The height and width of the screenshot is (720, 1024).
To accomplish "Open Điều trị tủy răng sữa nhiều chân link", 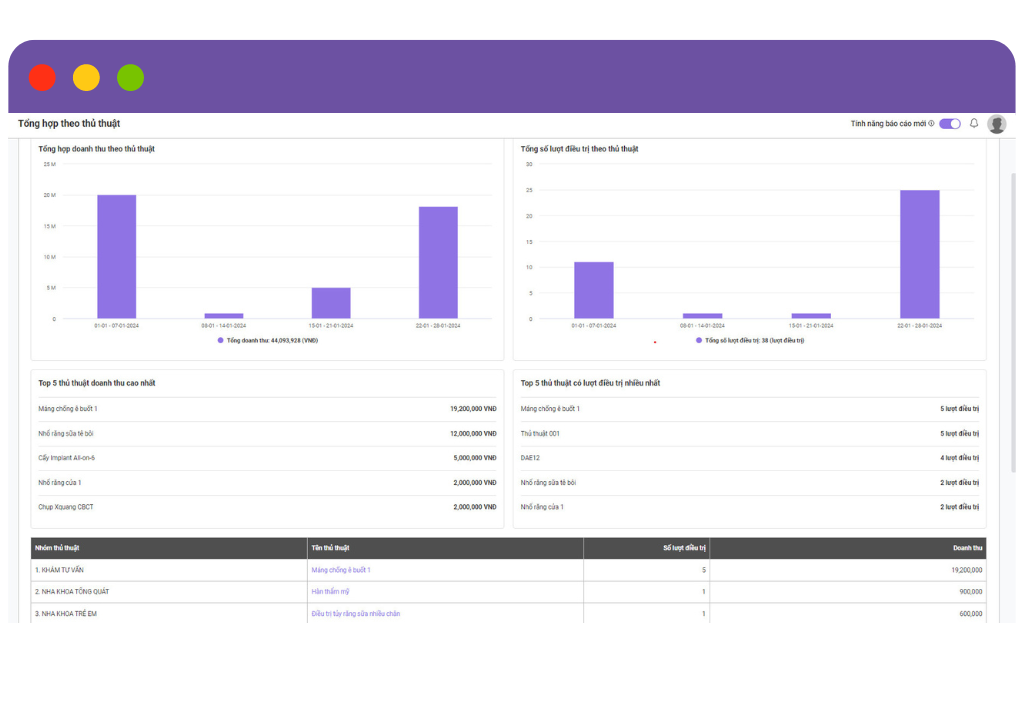I will pyautogui.click(x=356, y=614).
